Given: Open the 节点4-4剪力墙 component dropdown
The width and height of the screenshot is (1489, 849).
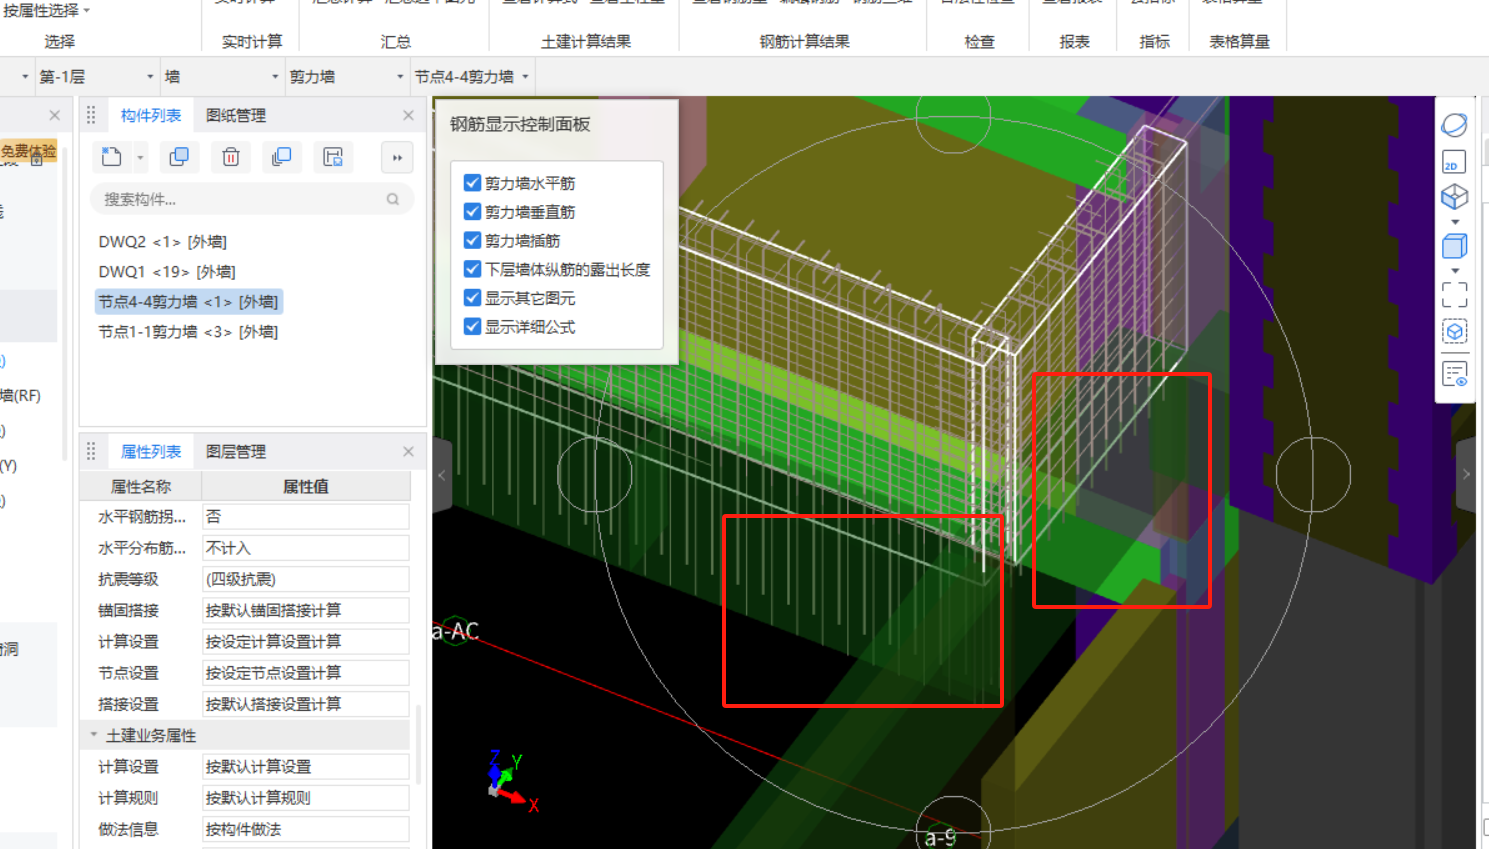Looking at the screenshot, I should pos(472,76).
